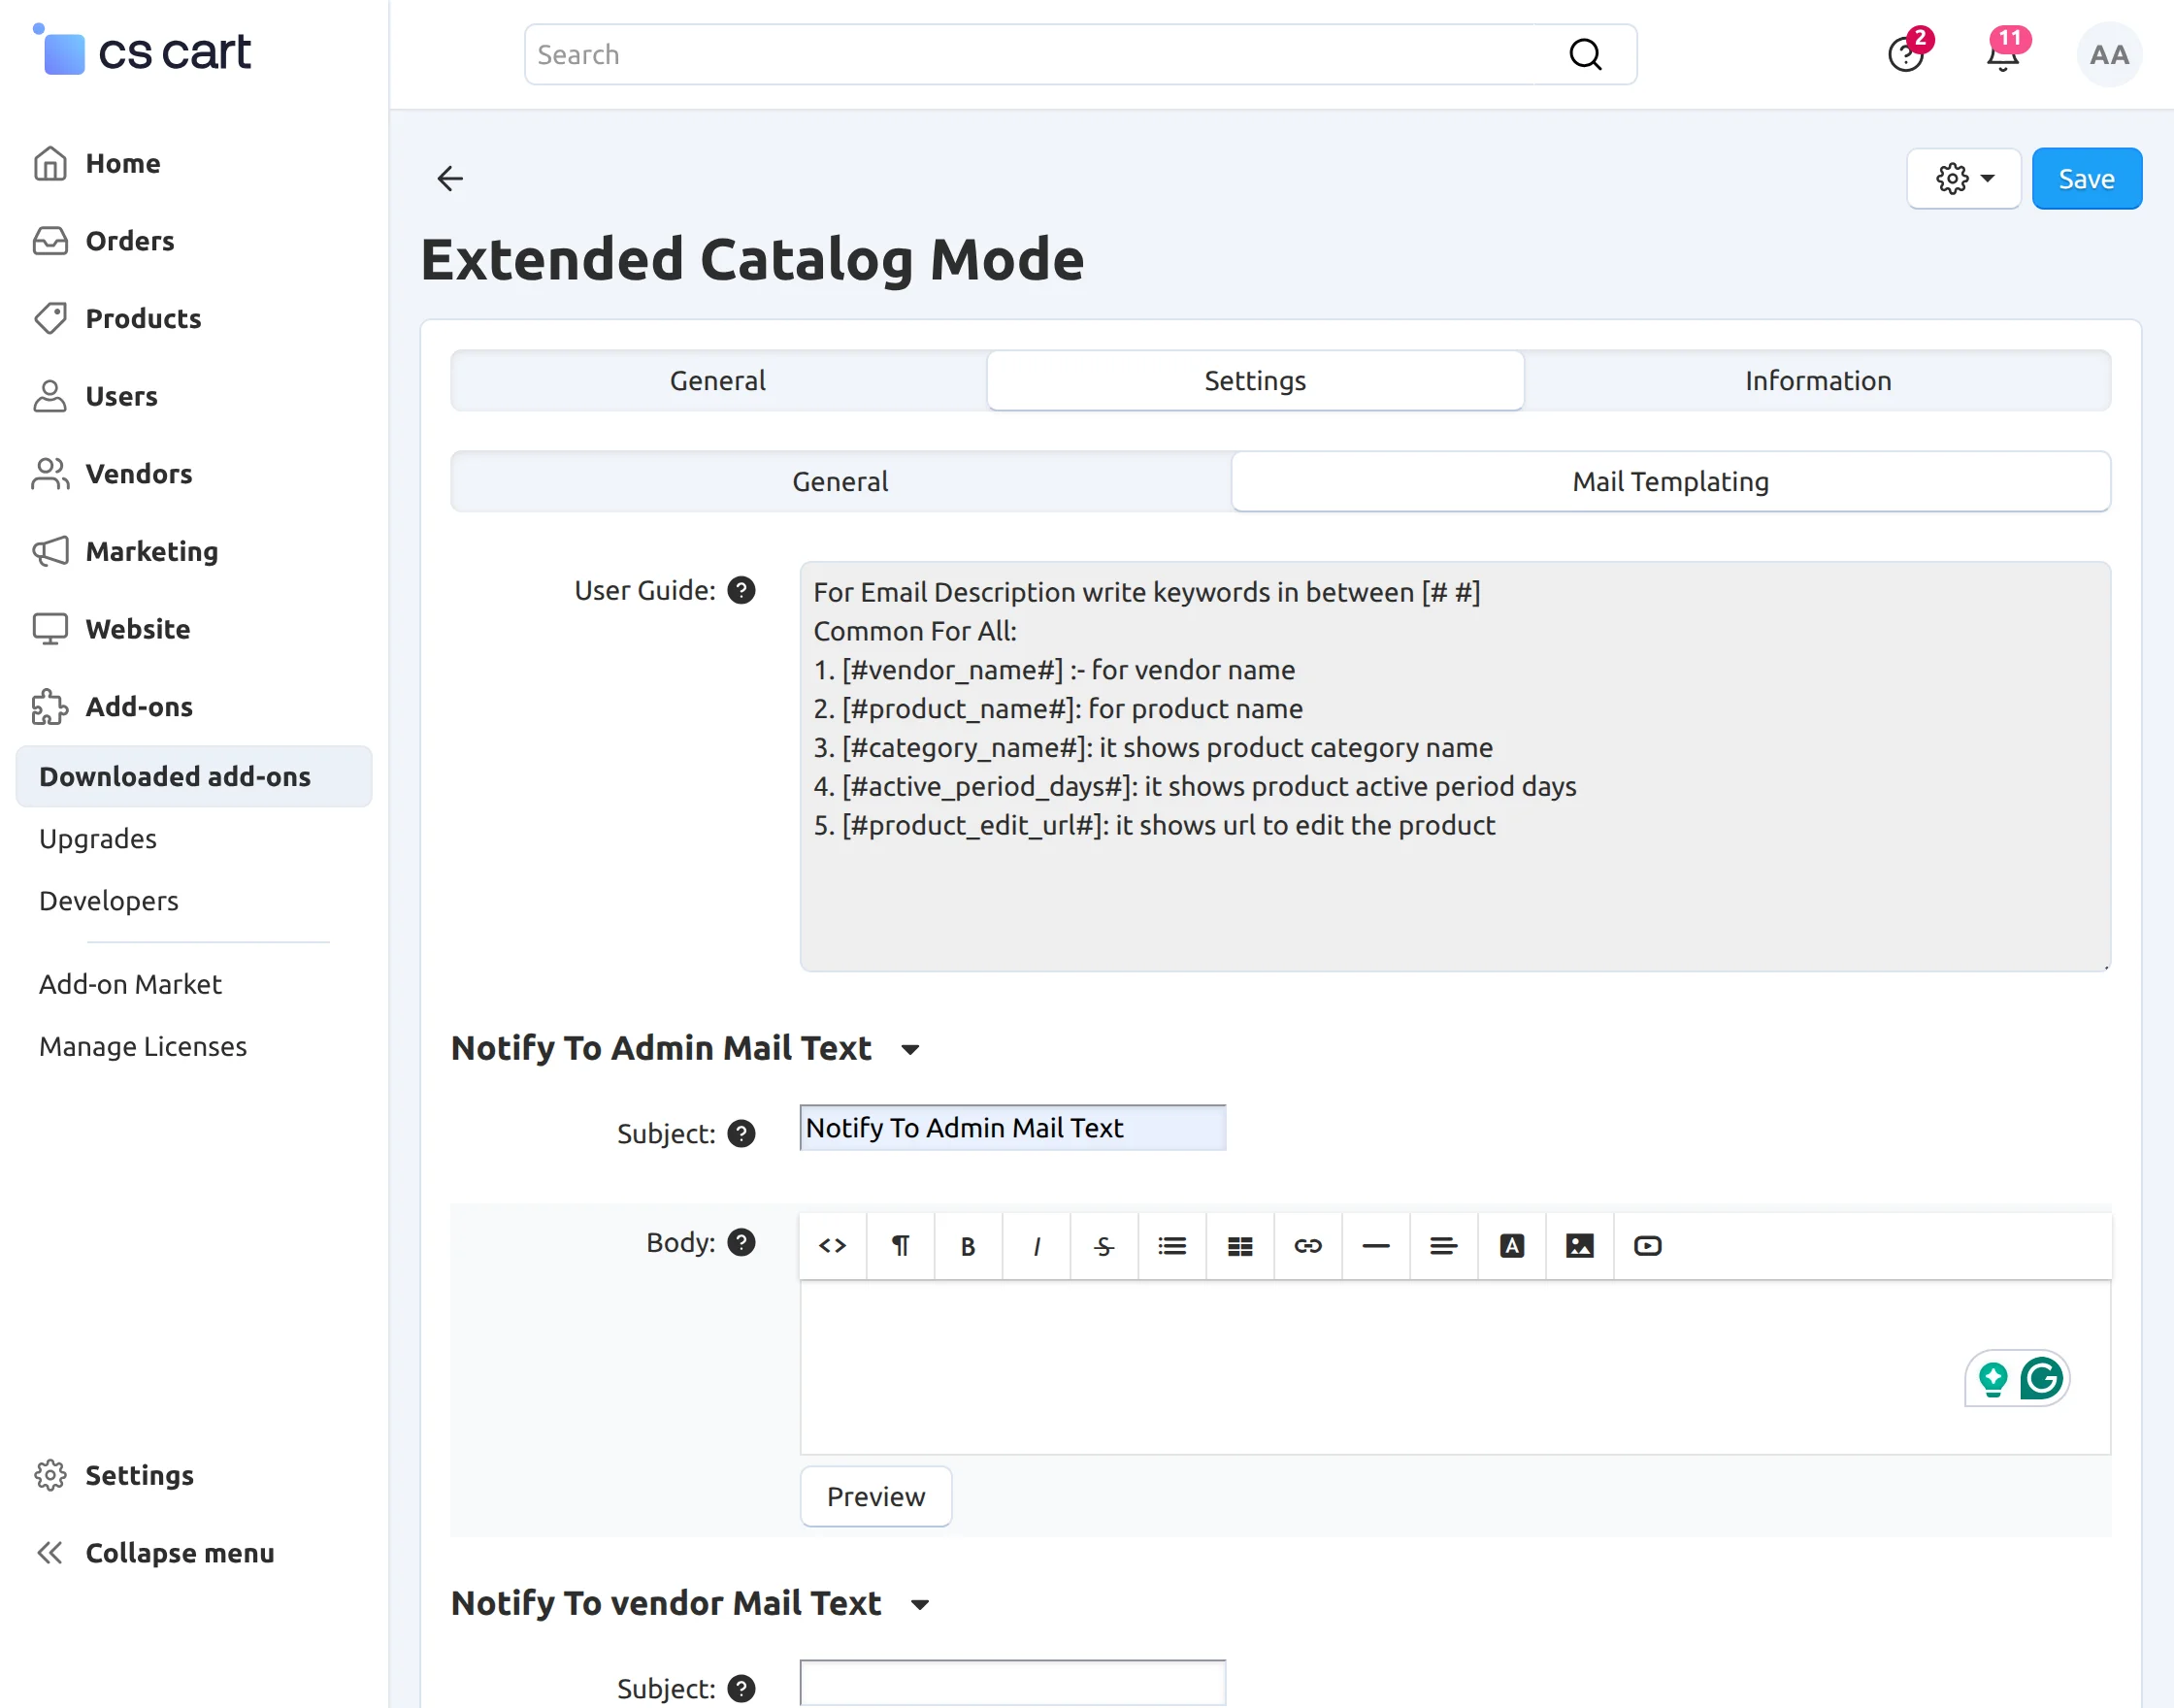Open the help center icon with badge 2
The image size is (2174, 1708).
(1907, 53)
